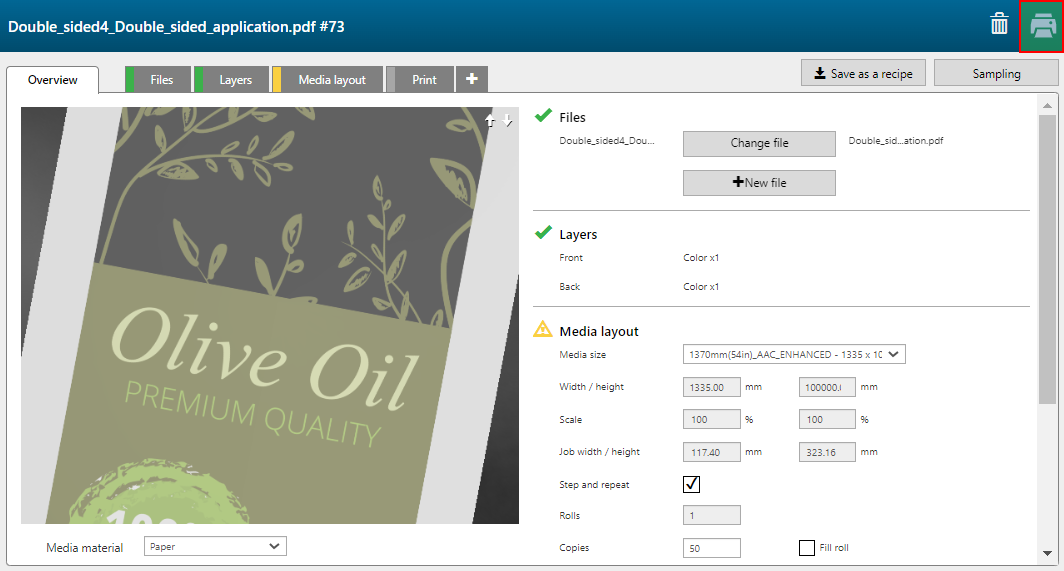Disable the Step and repeat checkbox

coord(691,484)
